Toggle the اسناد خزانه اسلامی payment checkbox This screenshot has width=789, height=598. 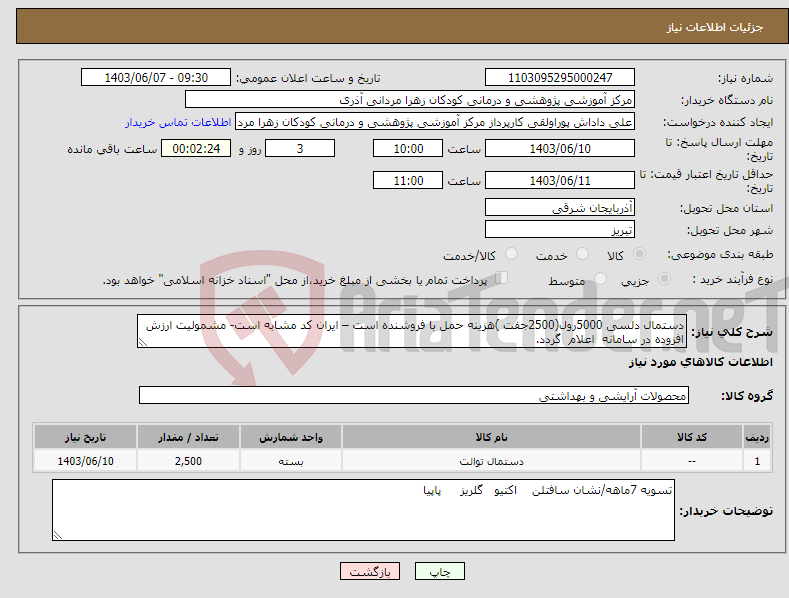tap(502, 278)
